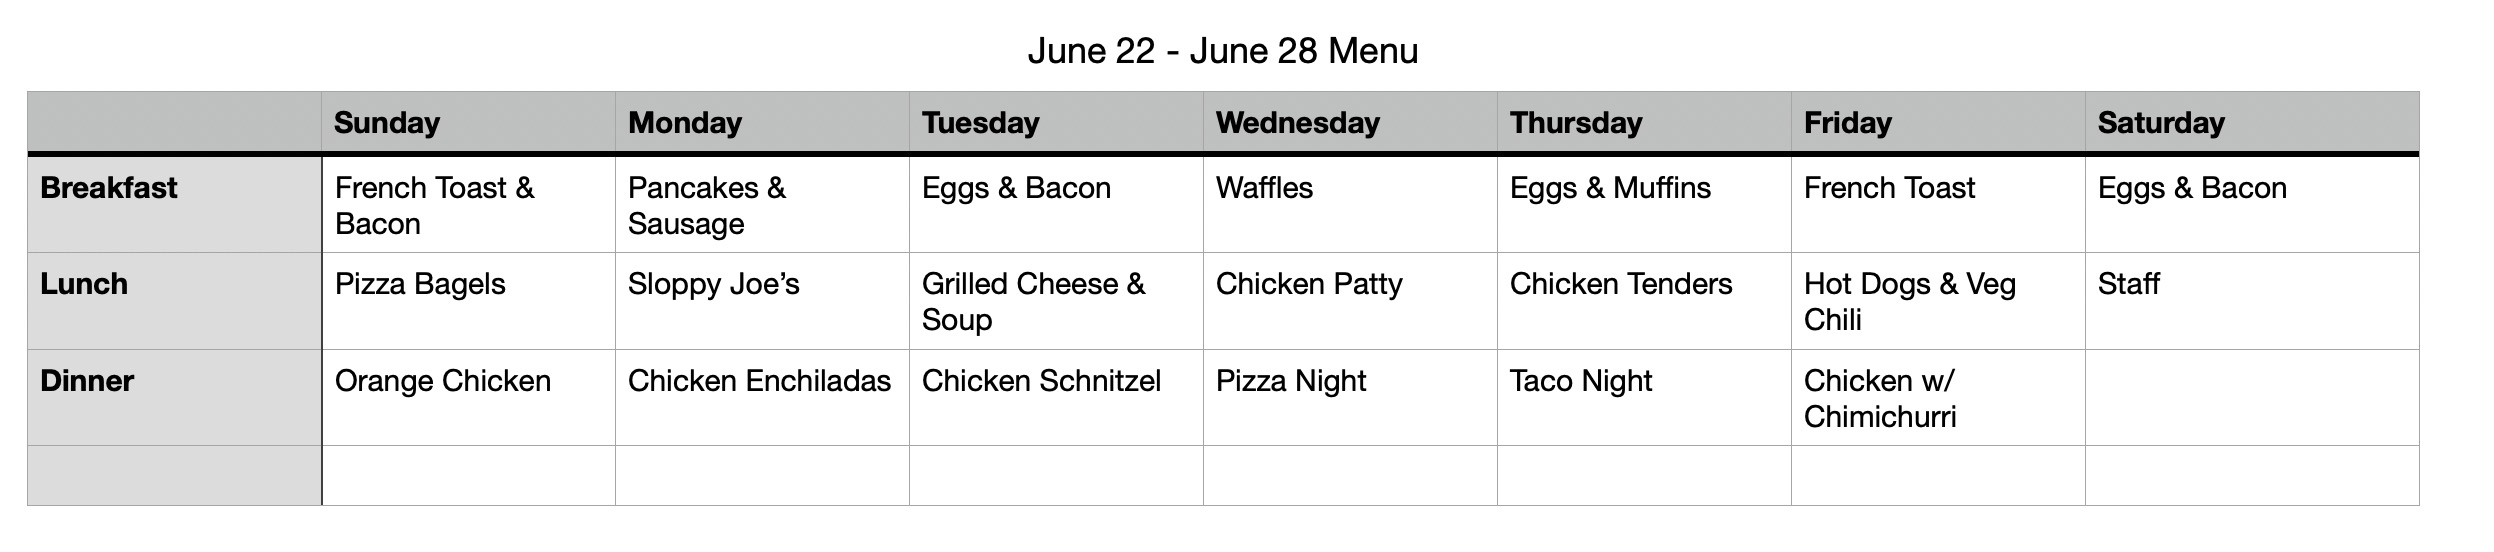Click the Pizza Night cell

[x=1350, y=397]
